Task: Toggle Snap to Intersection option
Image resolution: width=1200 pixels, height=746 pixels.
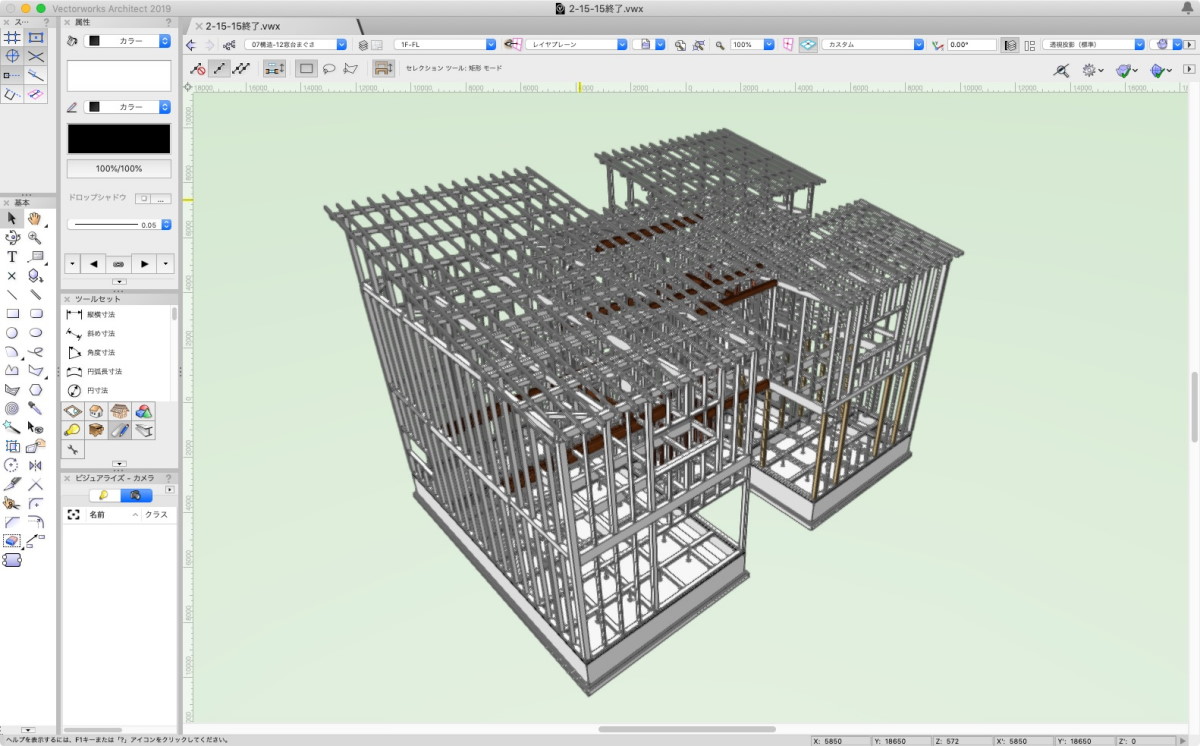Action: pos(36,56)
